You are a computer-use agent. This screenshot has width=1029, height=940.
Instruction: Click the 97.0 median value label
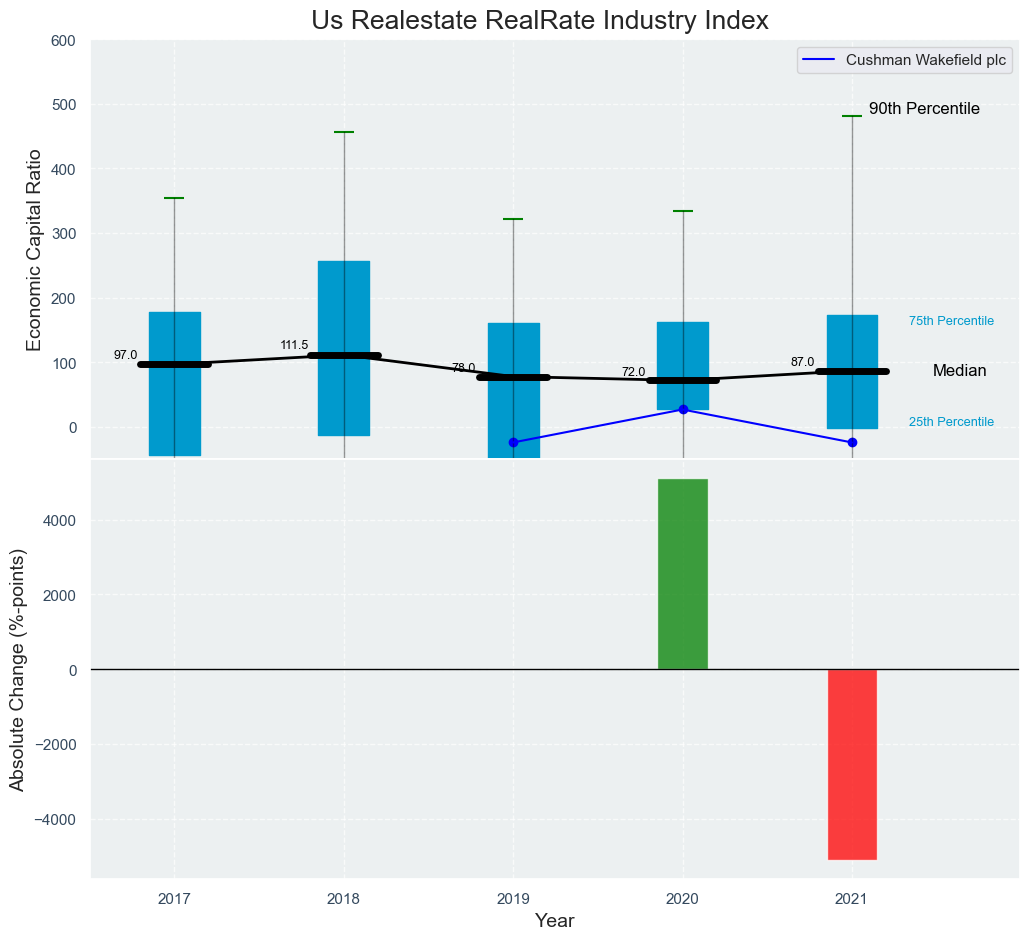point(125,355)
